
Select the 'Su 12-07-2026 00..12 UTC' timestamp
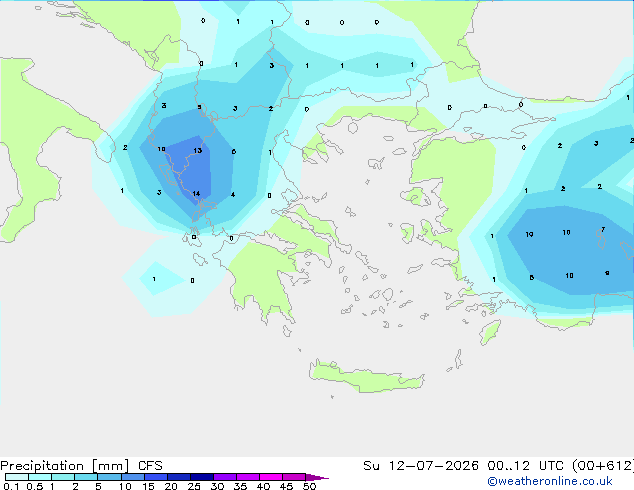tap(463, 466)
